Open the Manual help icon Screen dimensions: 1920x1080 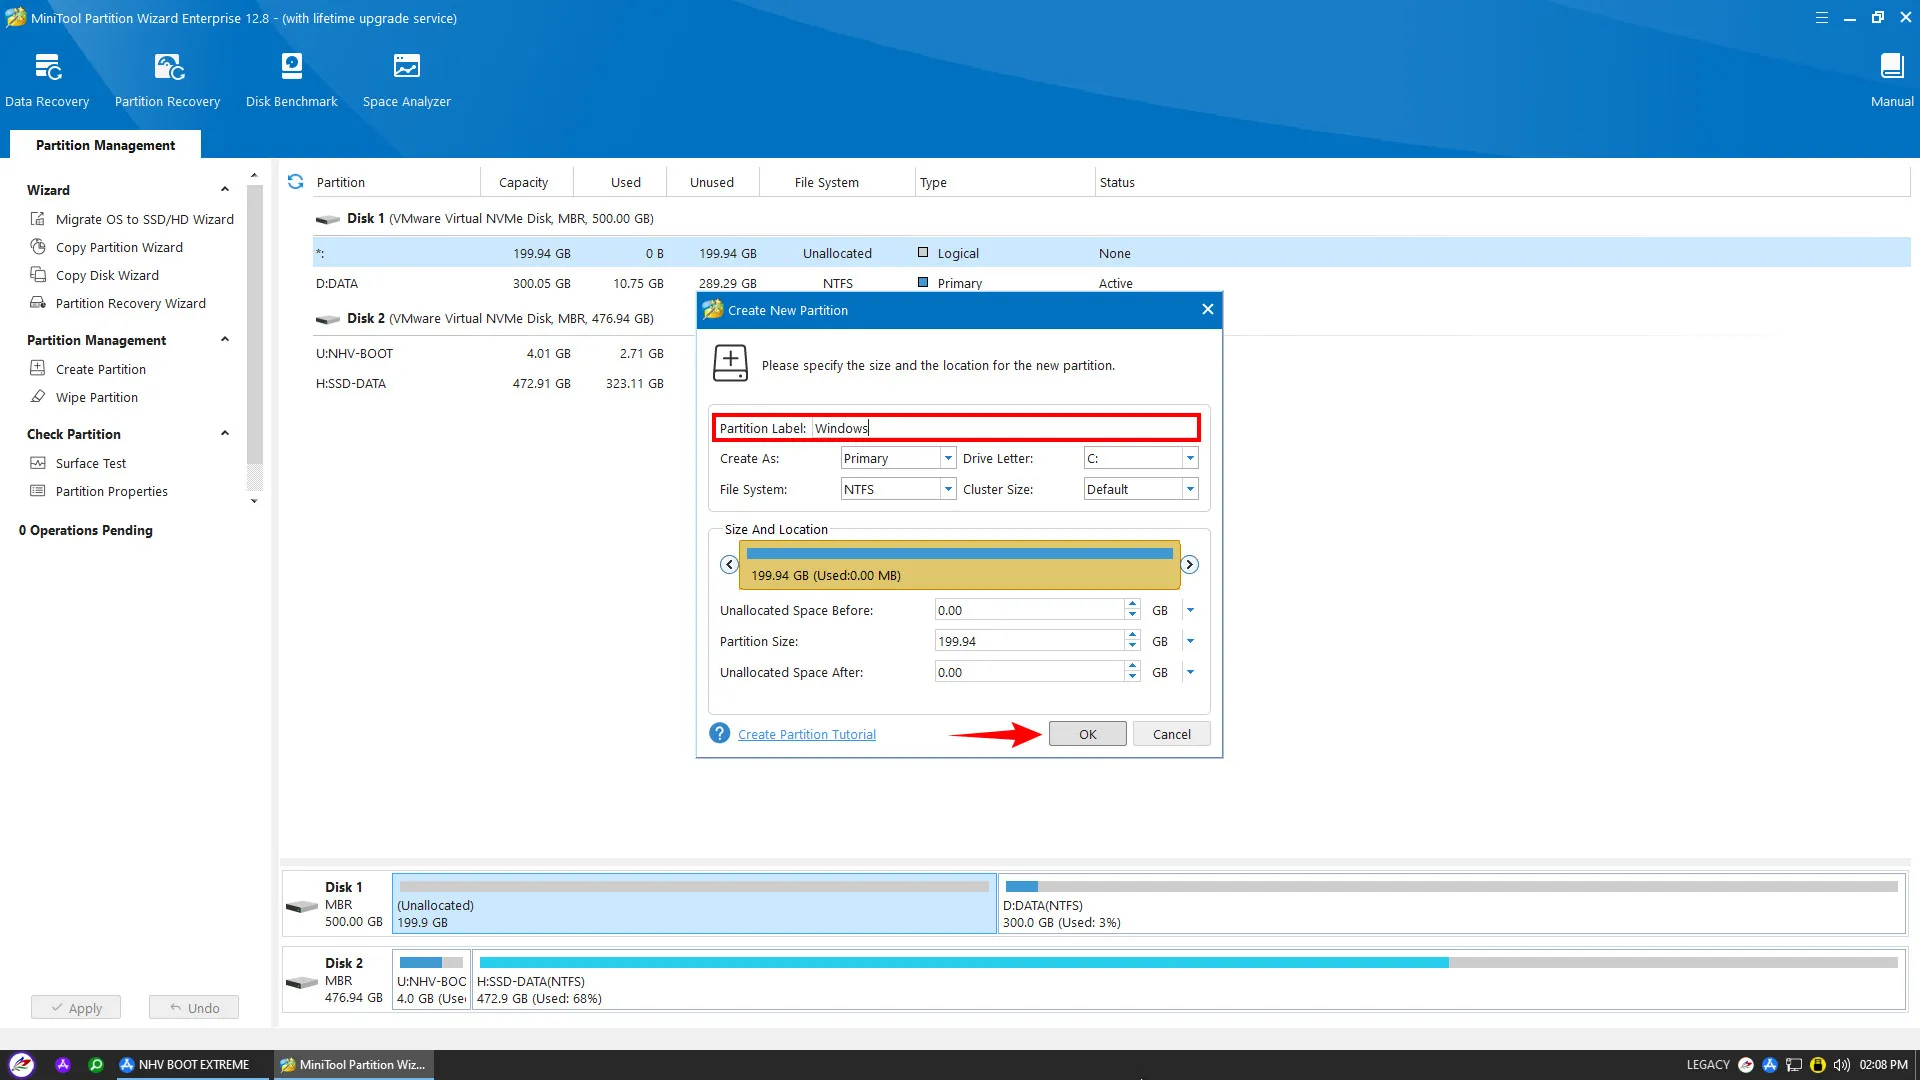1891,68
